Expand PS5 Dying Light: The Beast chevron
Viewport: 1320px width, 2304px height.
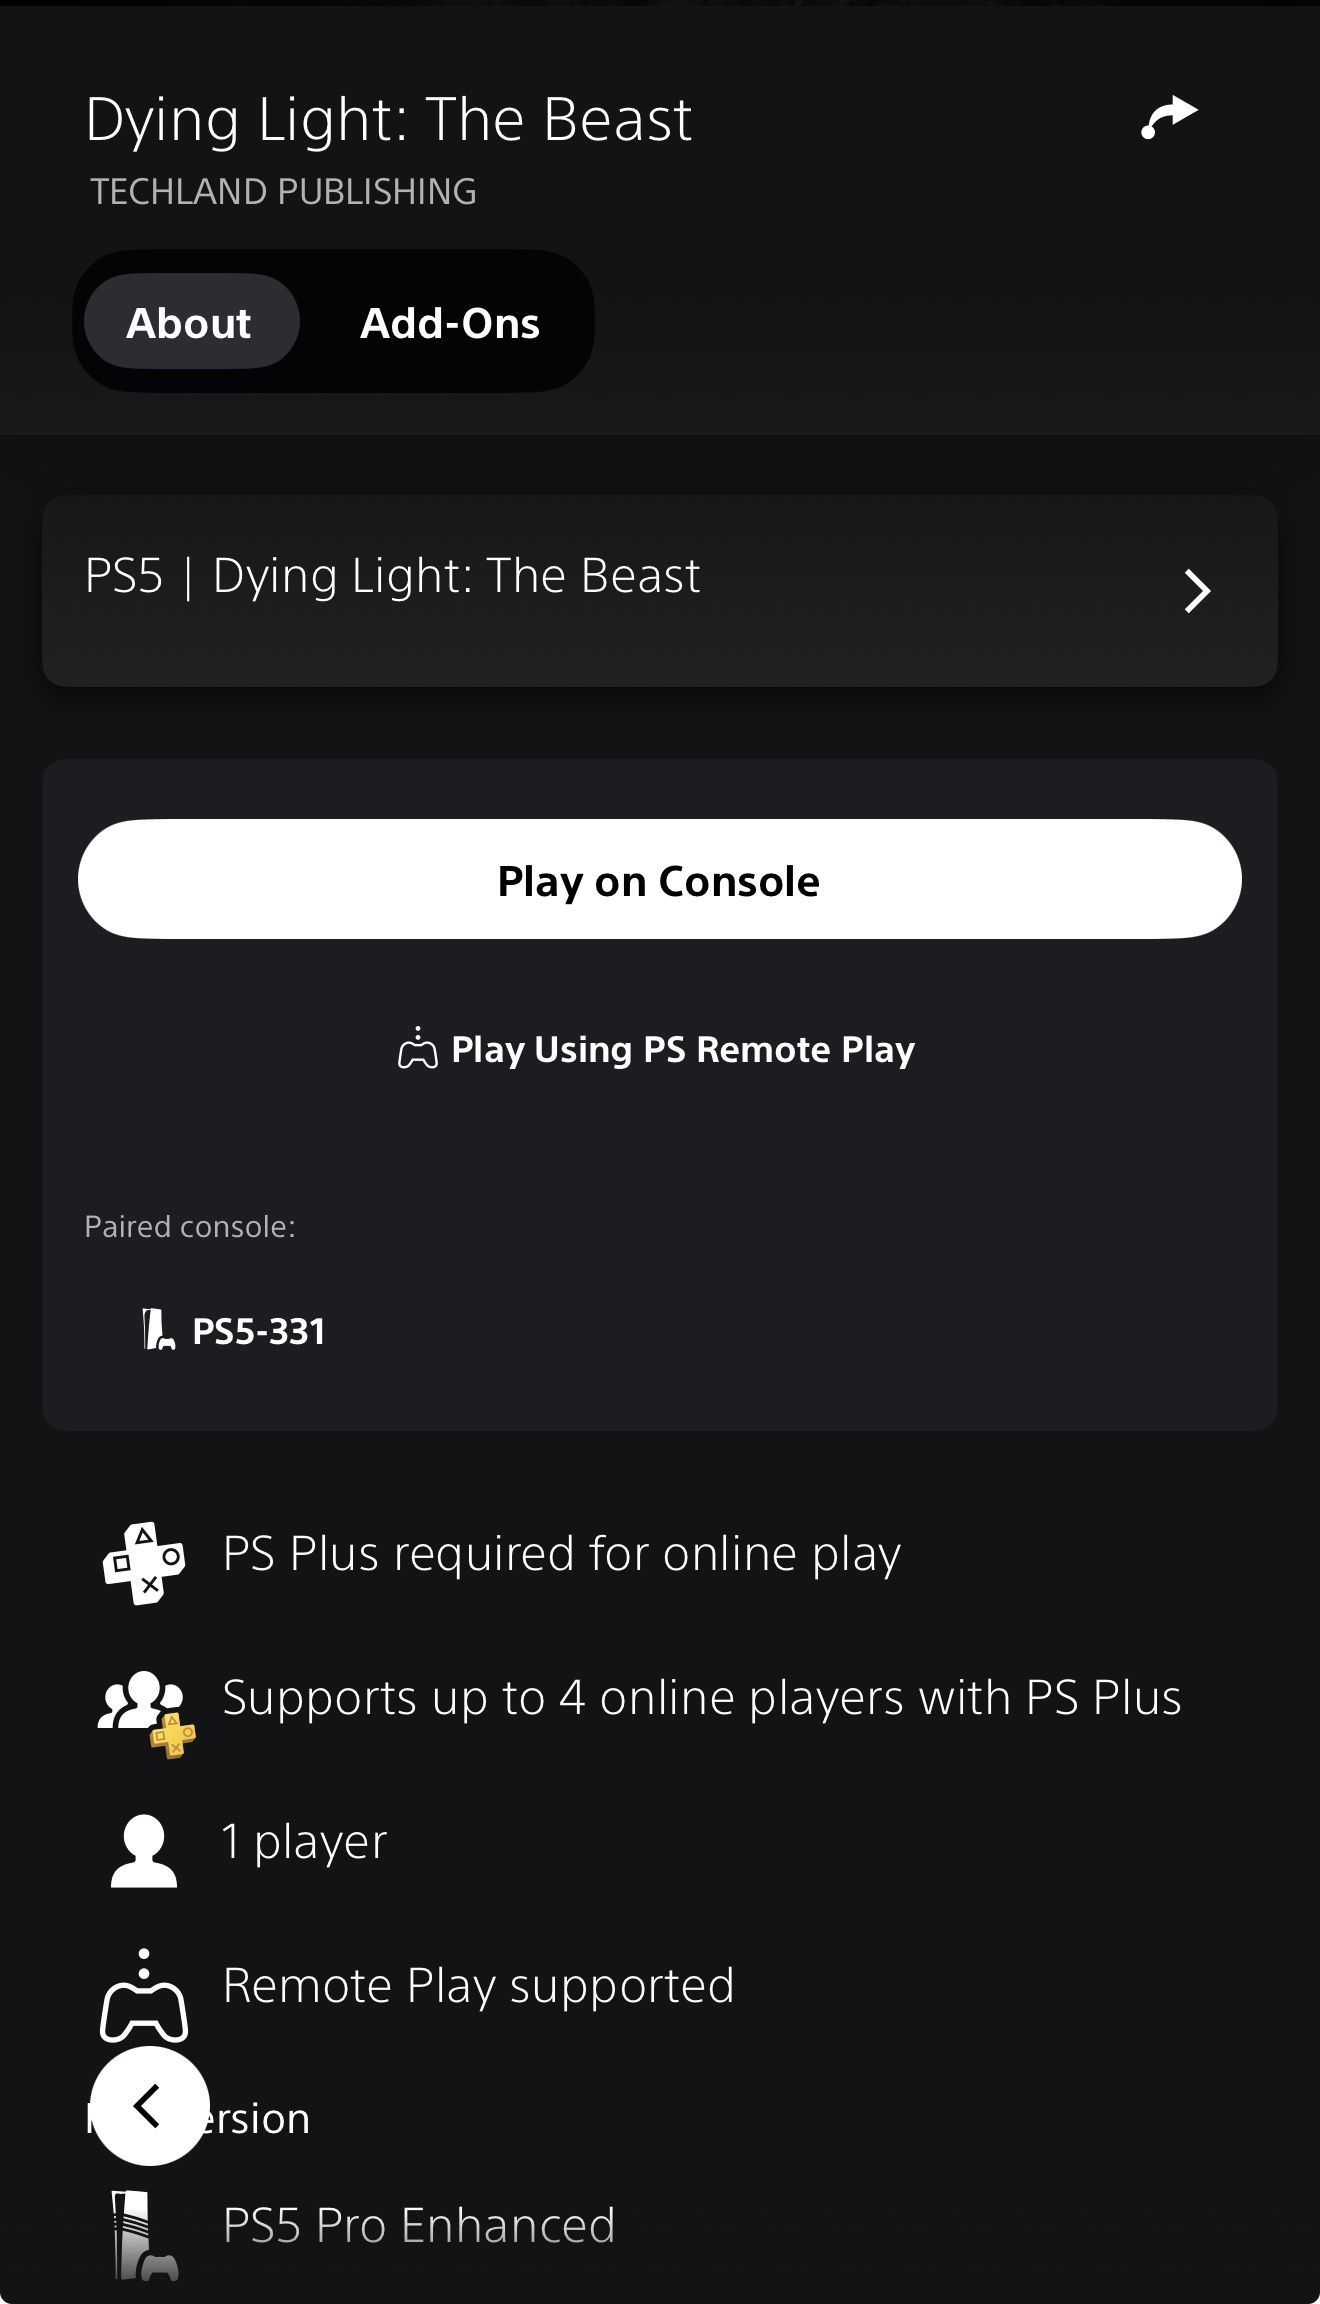click(1197, 591)
